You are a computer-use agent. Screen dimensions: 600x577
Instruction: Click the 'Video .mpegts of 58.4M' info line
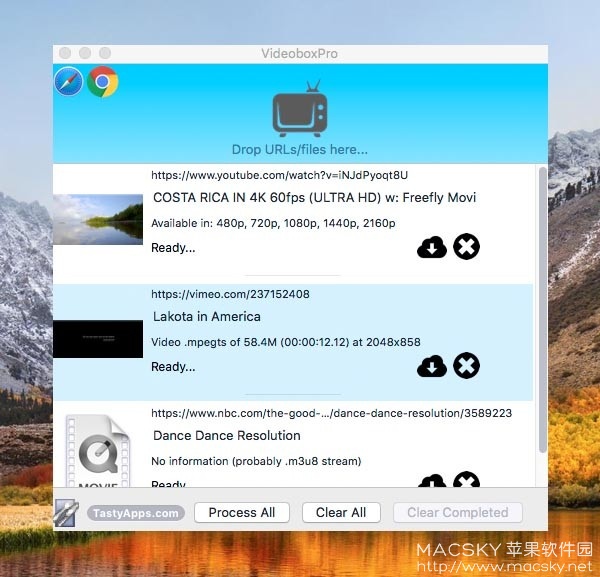pos(286,342)
